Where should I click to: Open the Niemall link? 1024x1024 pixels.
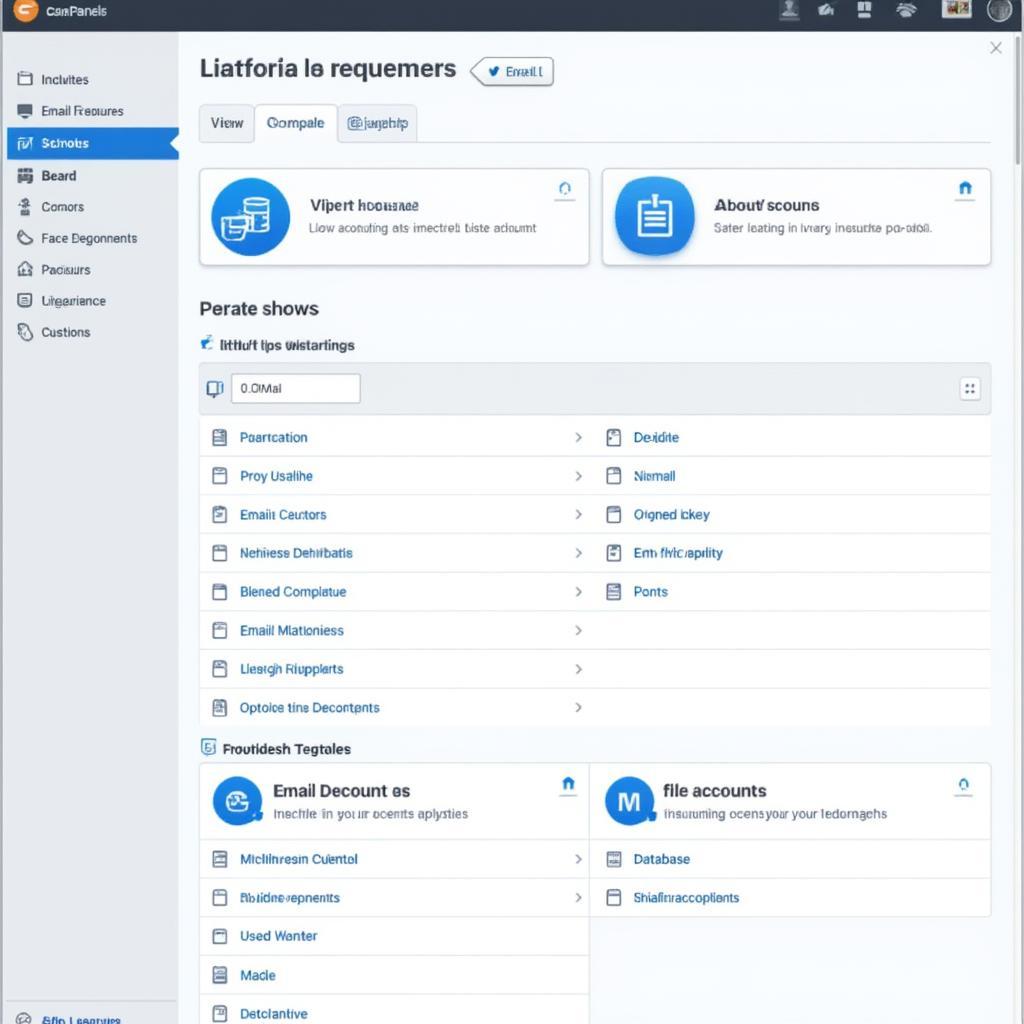(654, 476)
